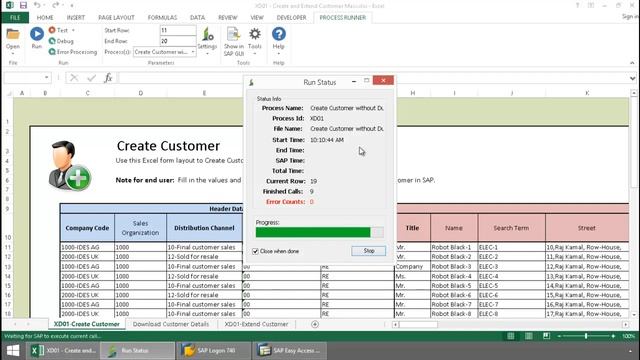640x360 pixels.
Task: Click the zoom slider handle in status bar
Action: click(x=586, y=336)
